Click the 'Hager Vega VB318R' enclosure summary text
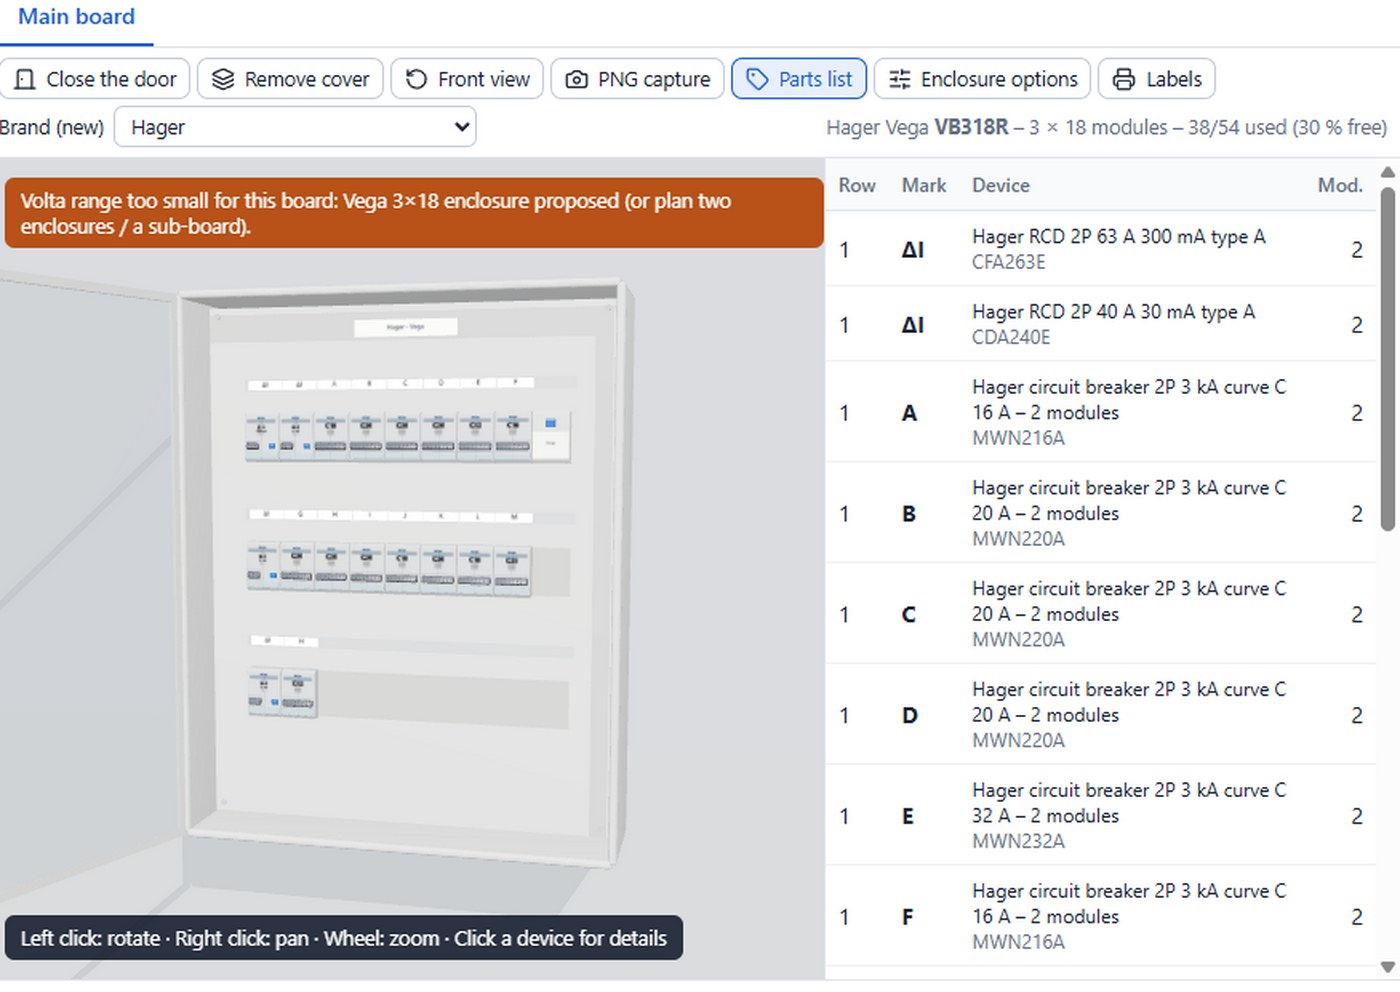This screenshot has height=992, width=1400. [x=1106, y=128]
